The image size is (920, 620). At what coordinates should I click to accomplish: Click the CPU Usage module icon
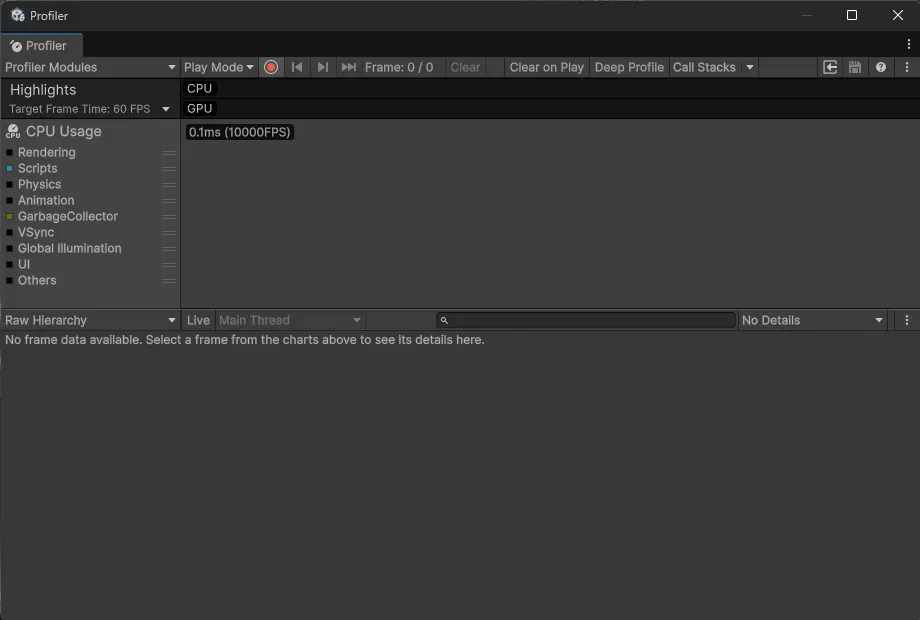click(x=12, y=131)
